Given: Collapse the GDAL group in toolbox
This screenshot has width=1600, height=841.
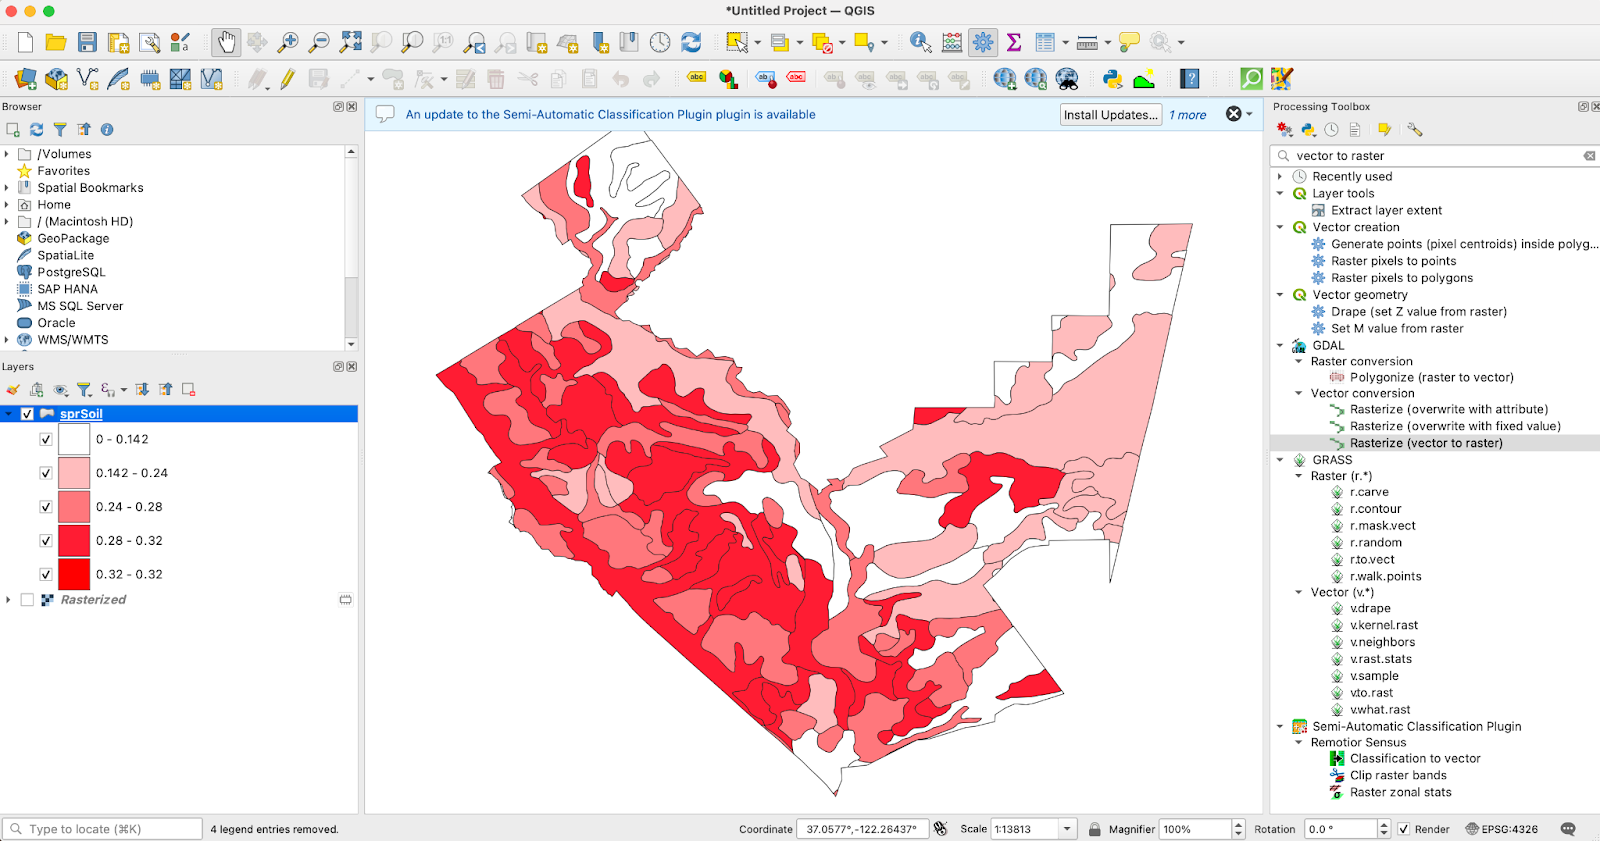Looking at the screenshot, I should (x=1280, y=346).
